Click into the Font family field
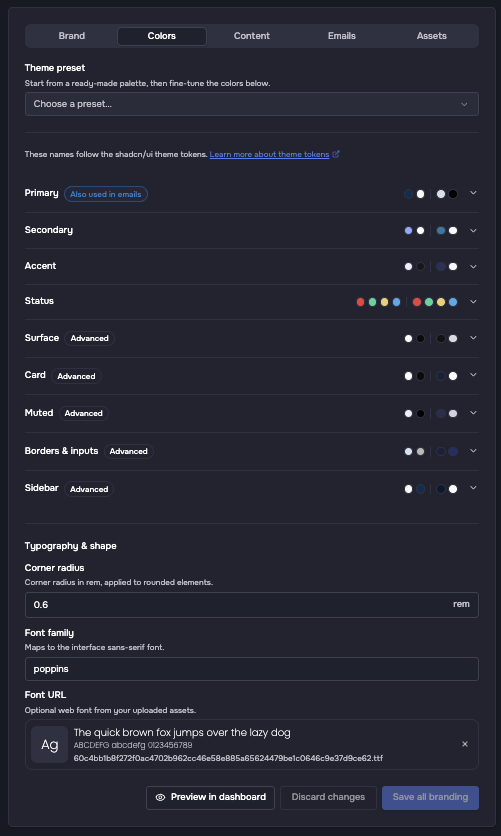501x836 pixels. point(252,669)
